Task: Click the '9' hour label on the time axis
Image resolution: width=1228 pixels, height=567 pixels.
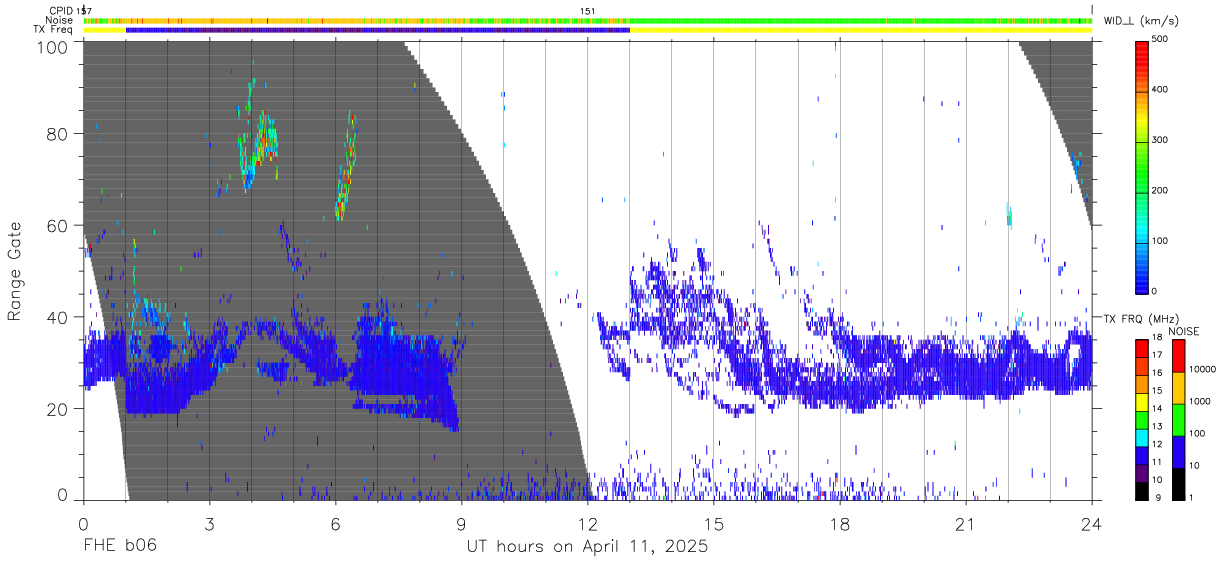Action: click(461, 524)
